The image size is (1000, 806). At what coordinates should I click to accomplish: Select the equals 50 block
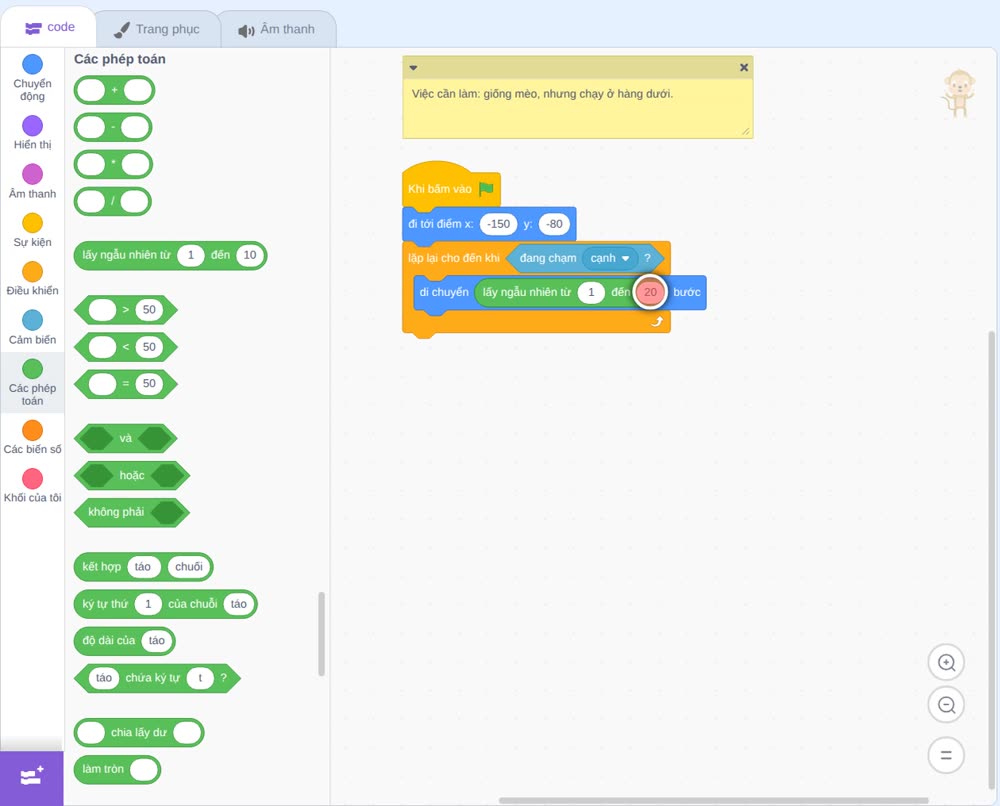126,384
